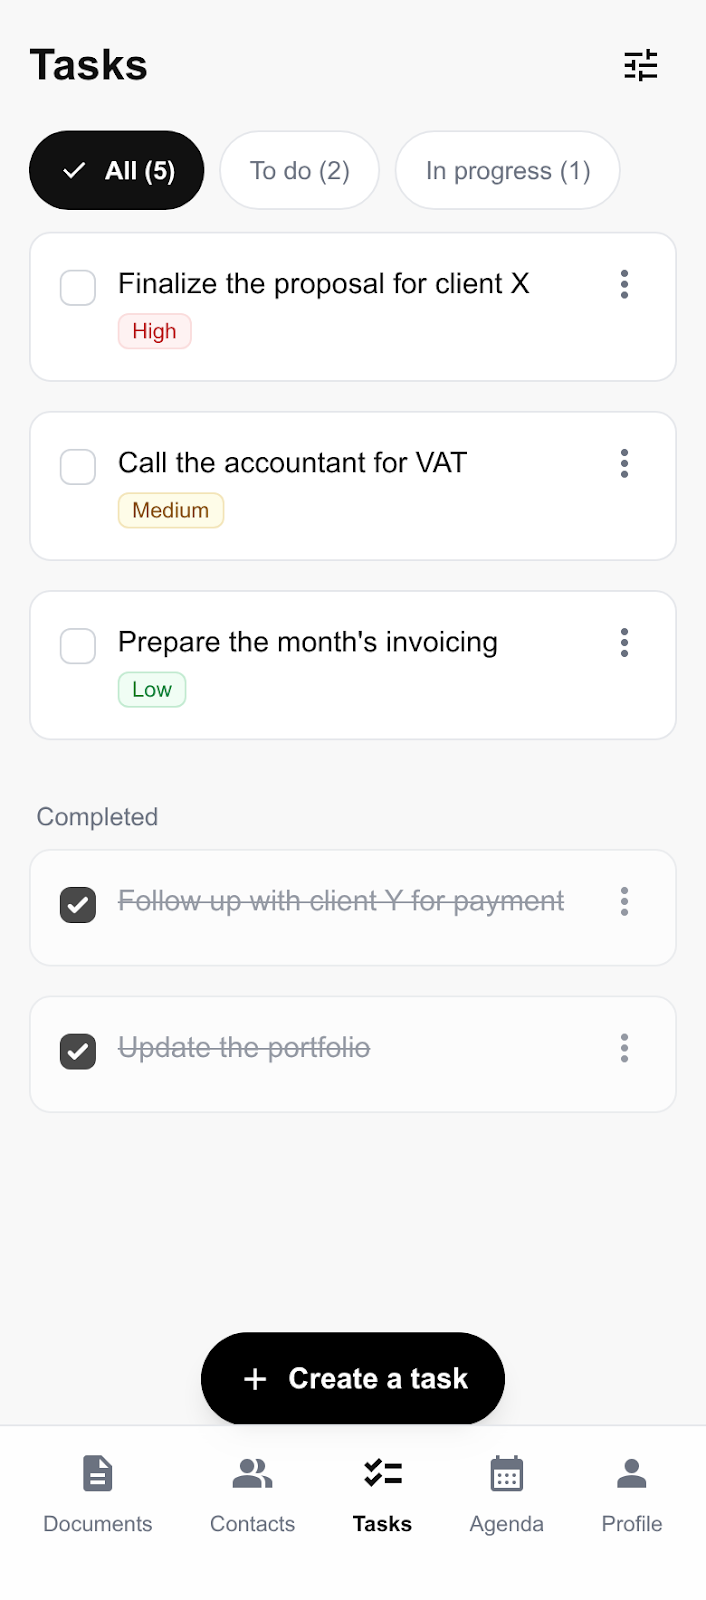
Task: Click the Completed section heading
Action: [x=97, y=817]
